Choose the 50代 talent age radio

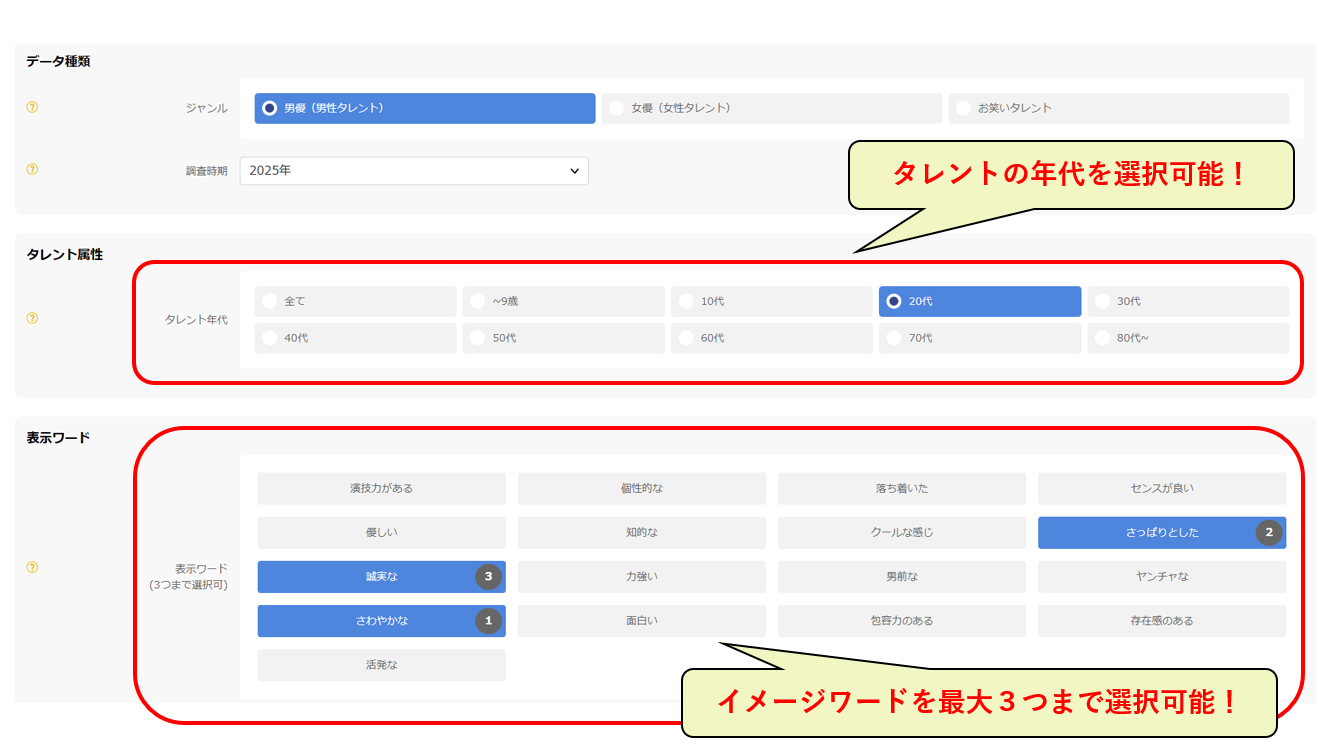[x=563, y=338]
